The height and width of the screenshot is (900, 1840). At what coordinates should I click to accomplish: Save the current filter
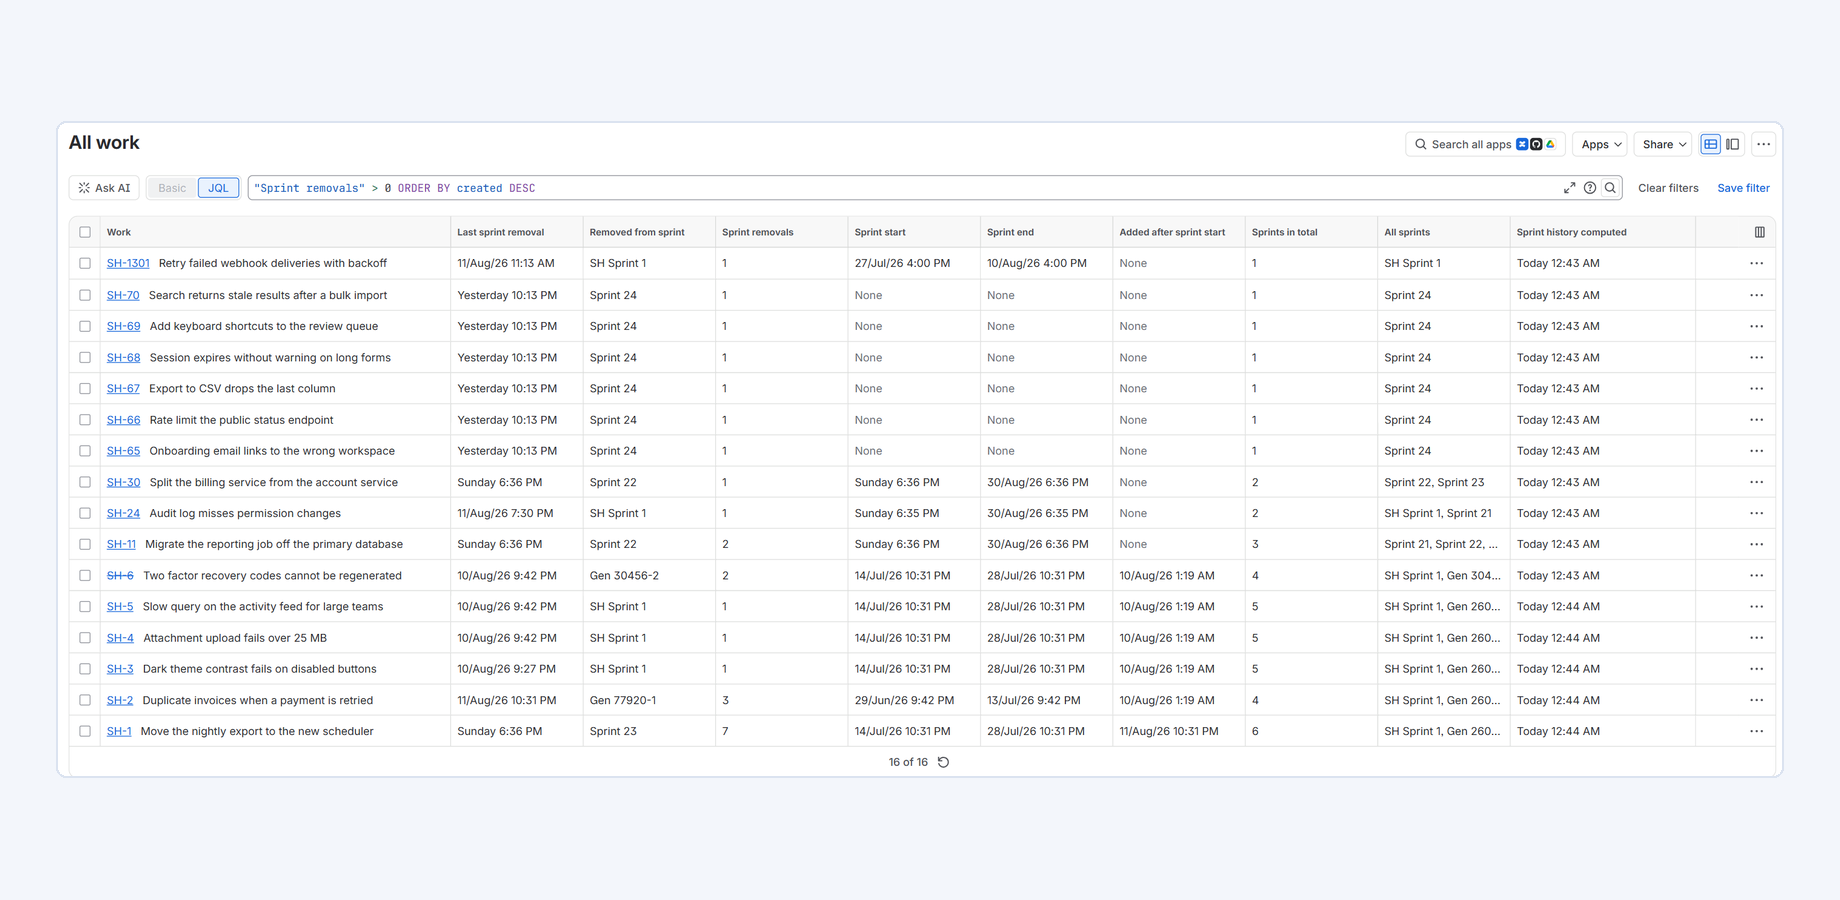[1743, 188]
